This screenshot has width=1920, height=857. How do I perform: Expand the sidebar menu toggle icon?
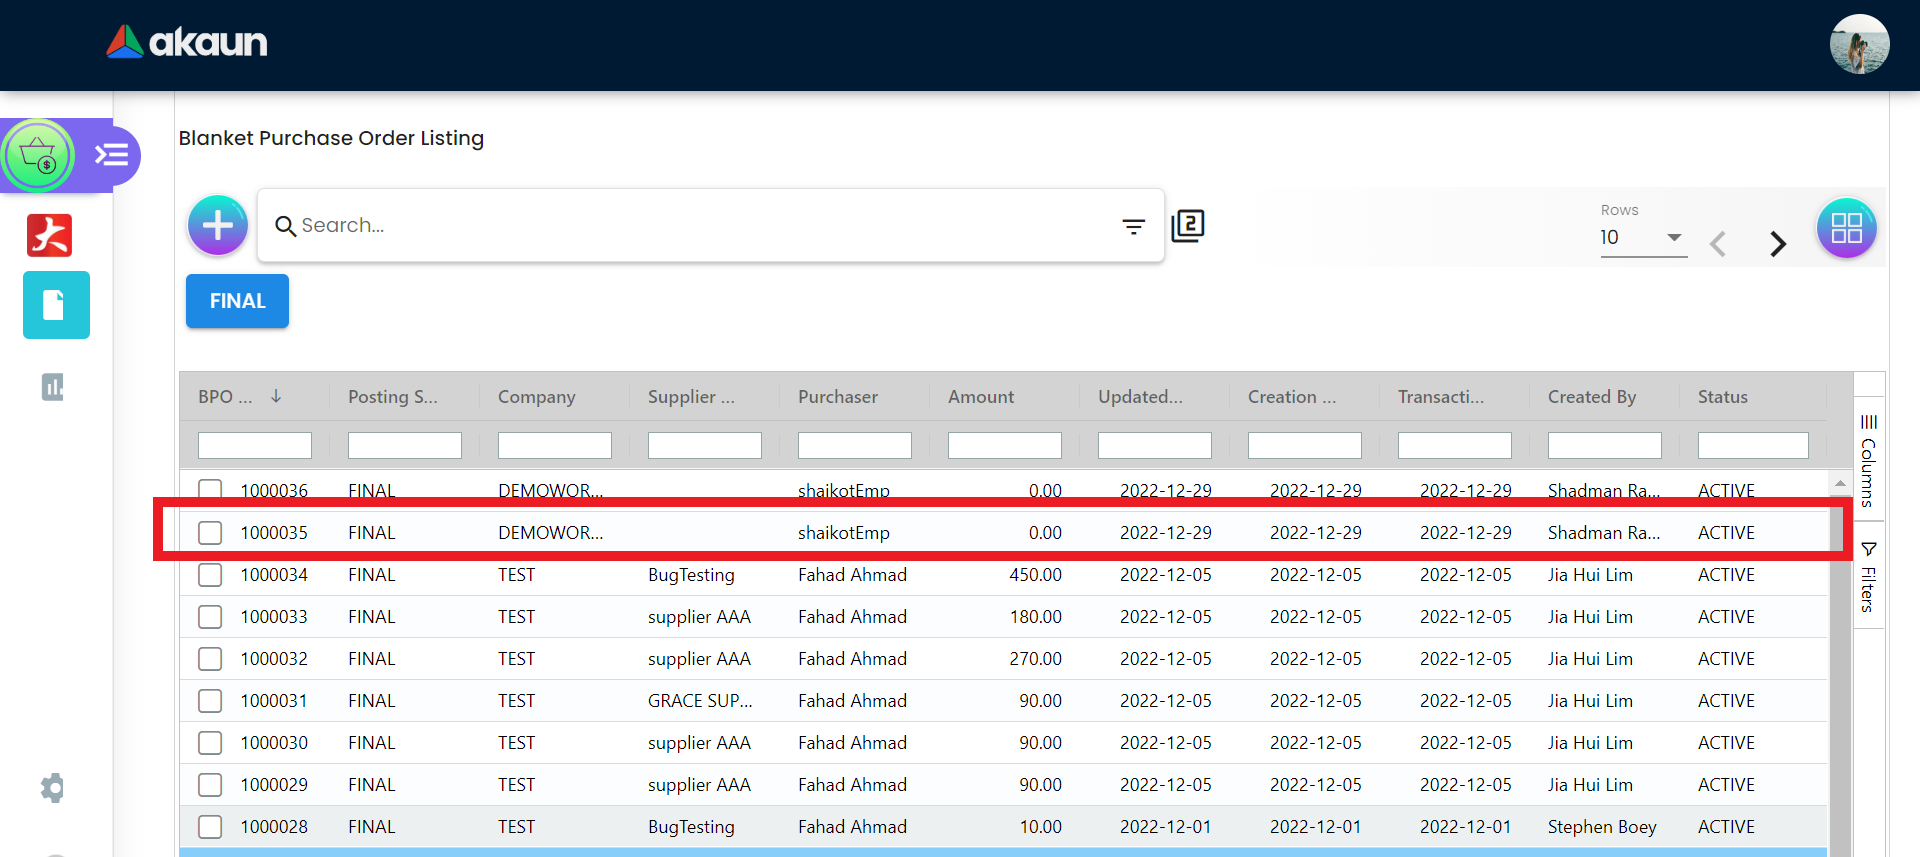point(111,155)
